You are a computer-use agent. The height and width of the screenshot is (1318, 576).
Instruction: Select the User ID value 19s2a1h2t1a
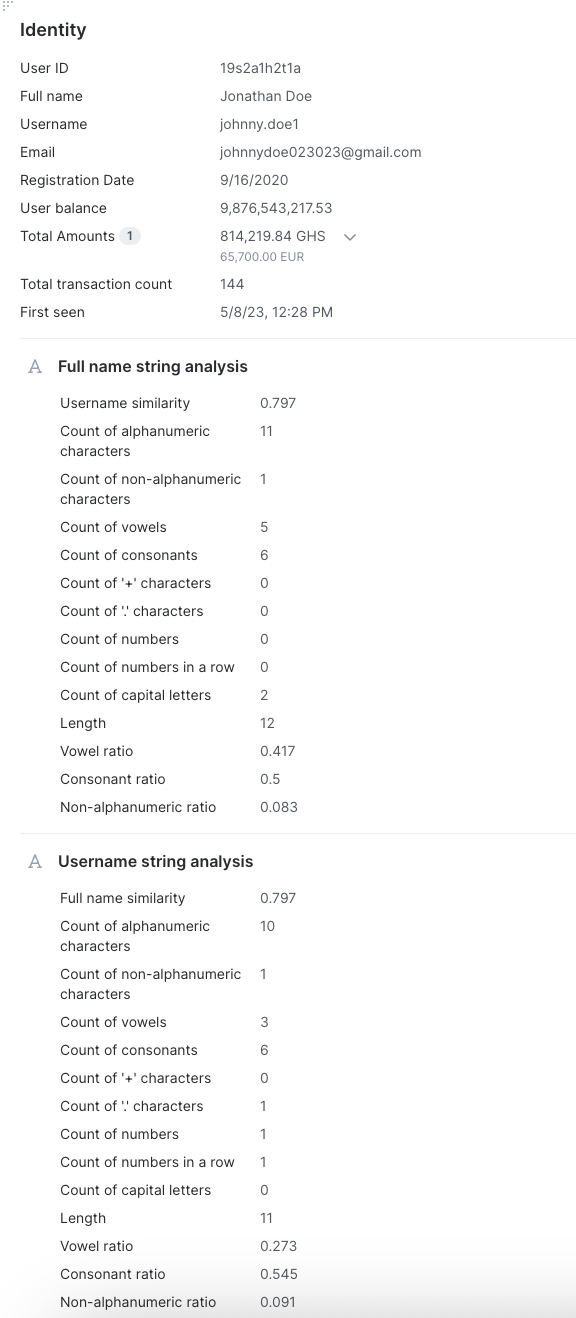point(260,68)
